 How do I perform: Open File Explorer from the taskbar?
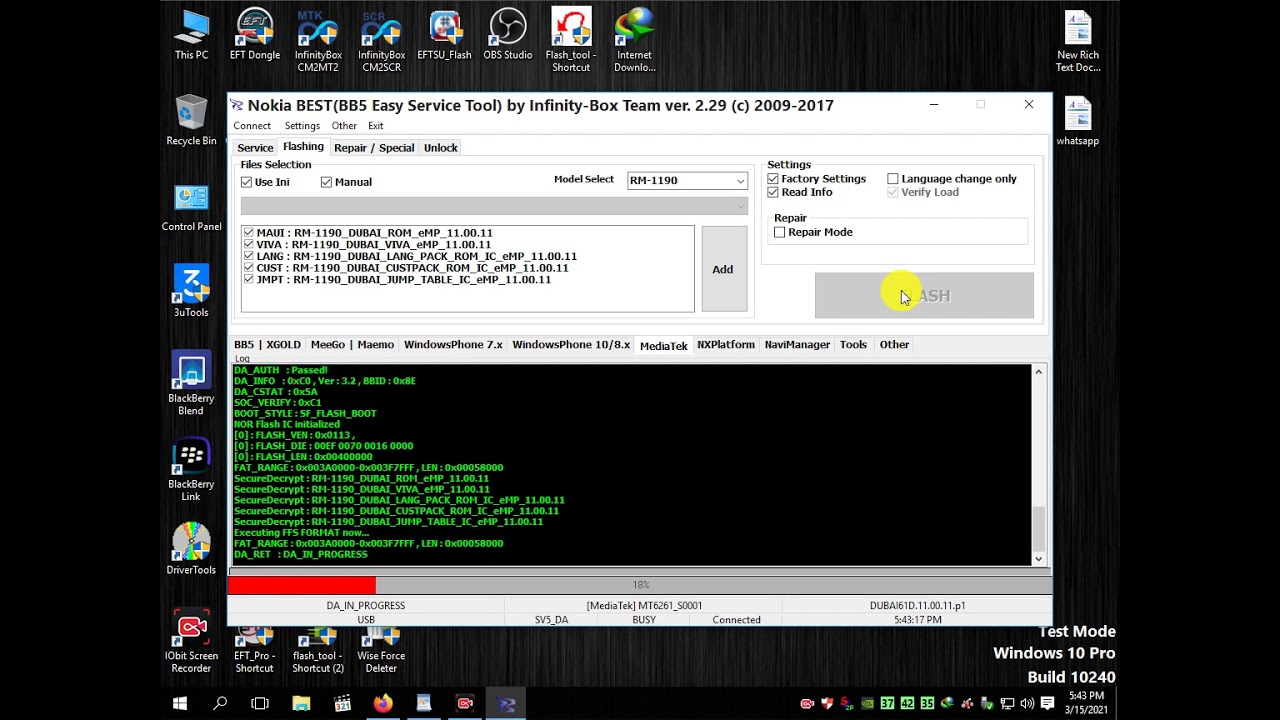pos(301,704)
